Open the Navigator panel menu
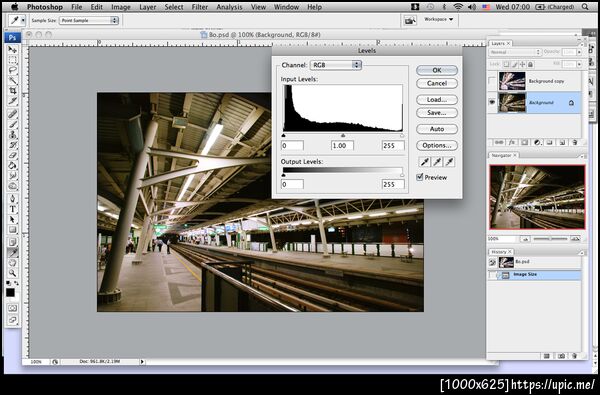Image resolution: width=600 pixels, height=395 pixels. [583, 156]
